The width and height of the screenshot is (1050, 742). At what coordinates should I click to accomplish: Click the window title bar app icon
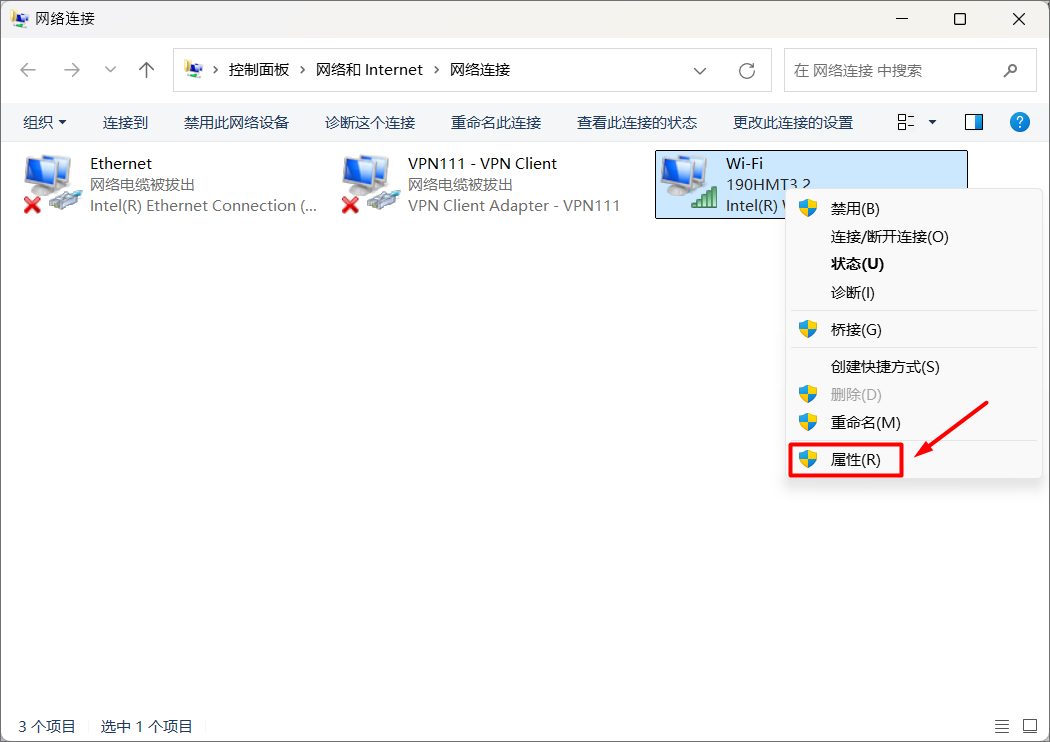coord(19,18)
